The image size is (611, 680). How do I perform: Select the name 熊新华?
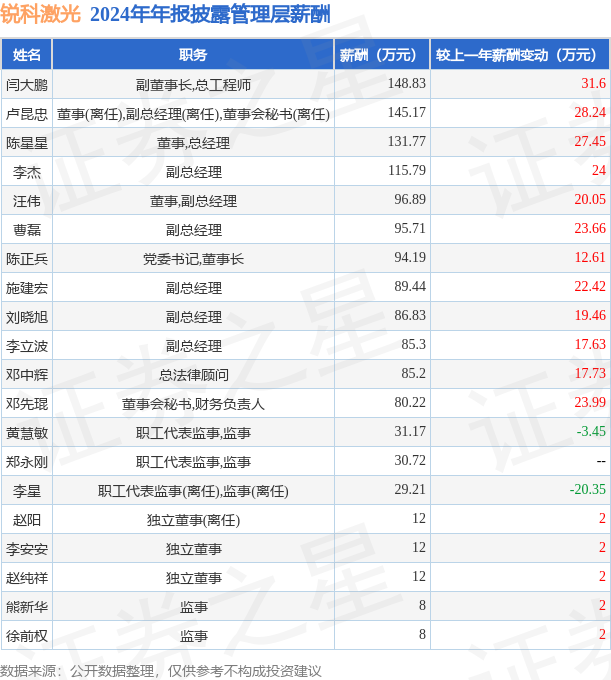[26, 608]
